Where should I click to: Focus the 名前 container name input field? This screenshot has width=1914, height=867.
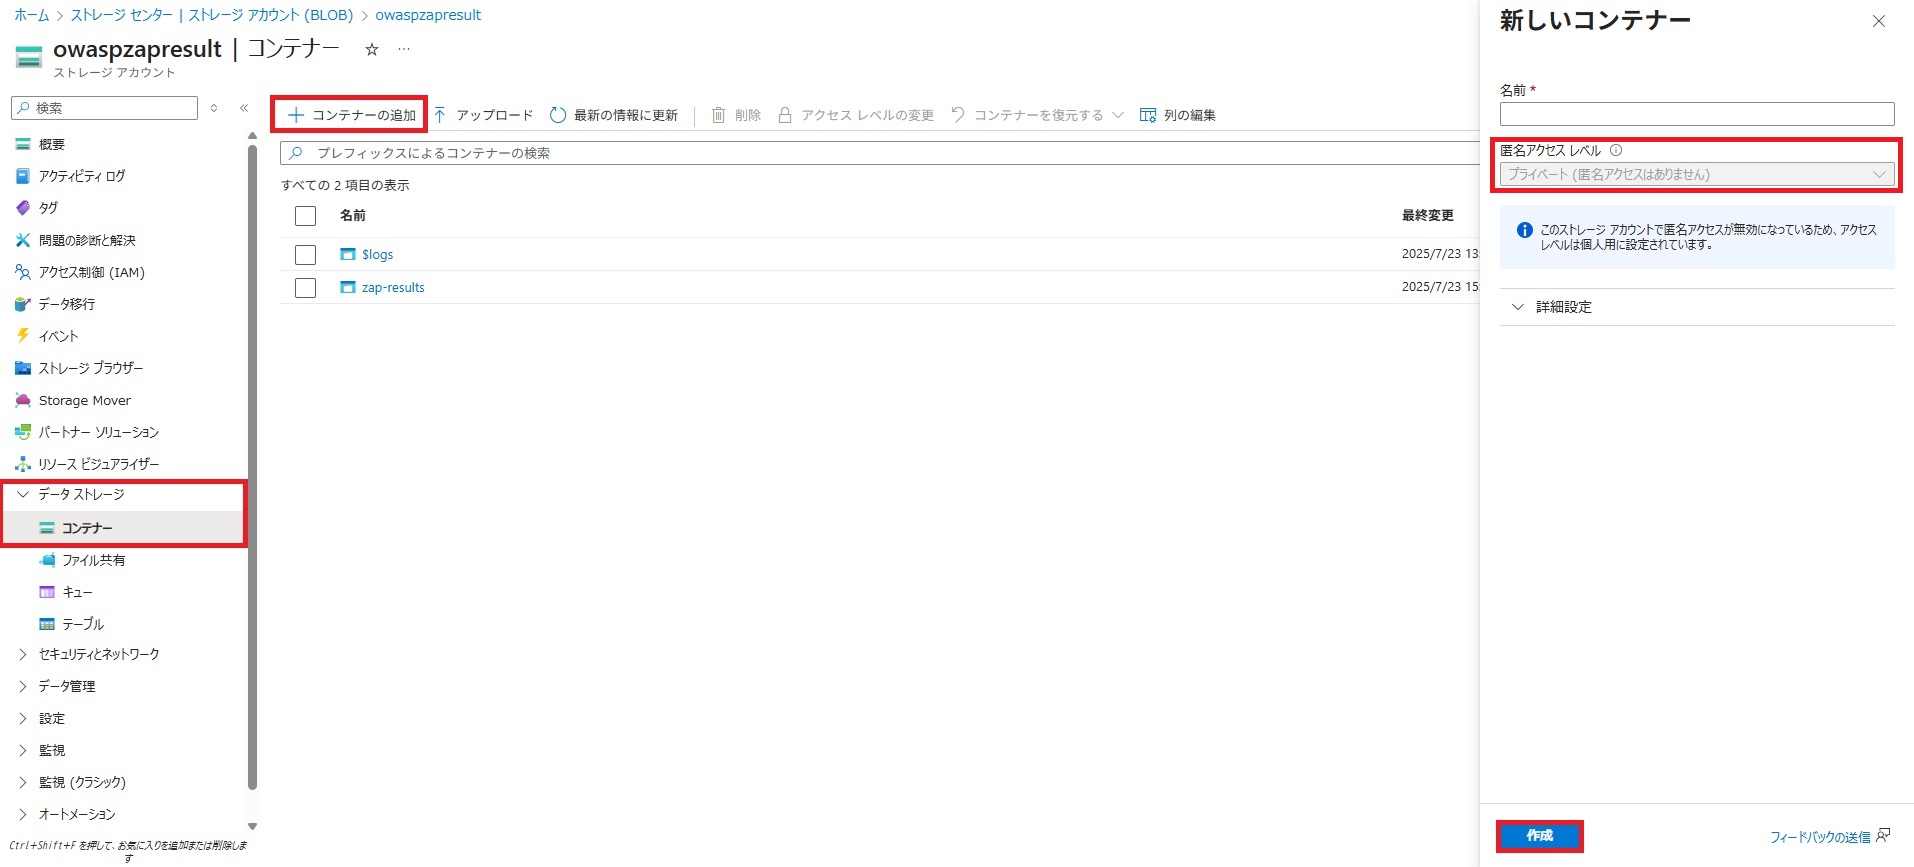[1696, 114]
